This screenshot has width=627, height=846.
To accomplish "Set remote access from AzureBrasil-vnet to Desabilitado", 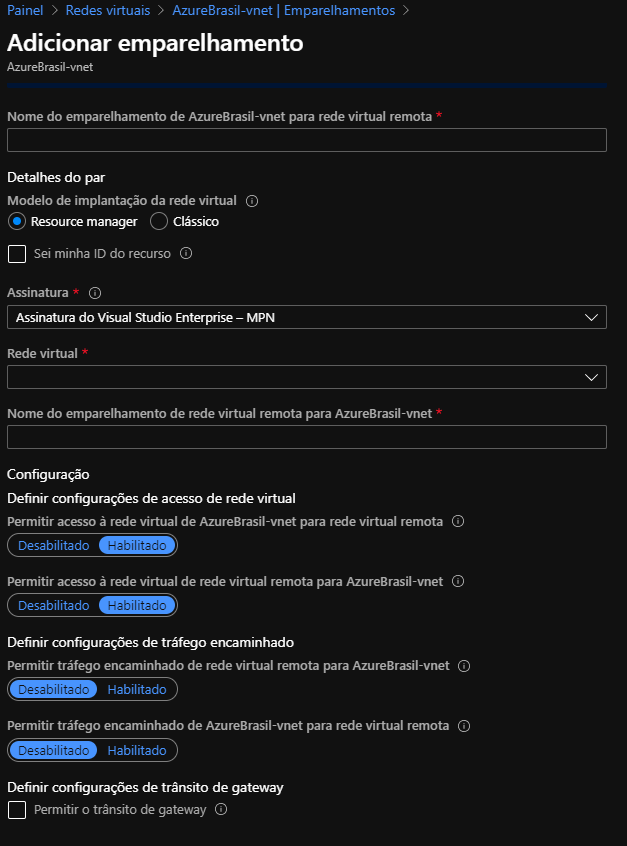I will click(53, 545).
